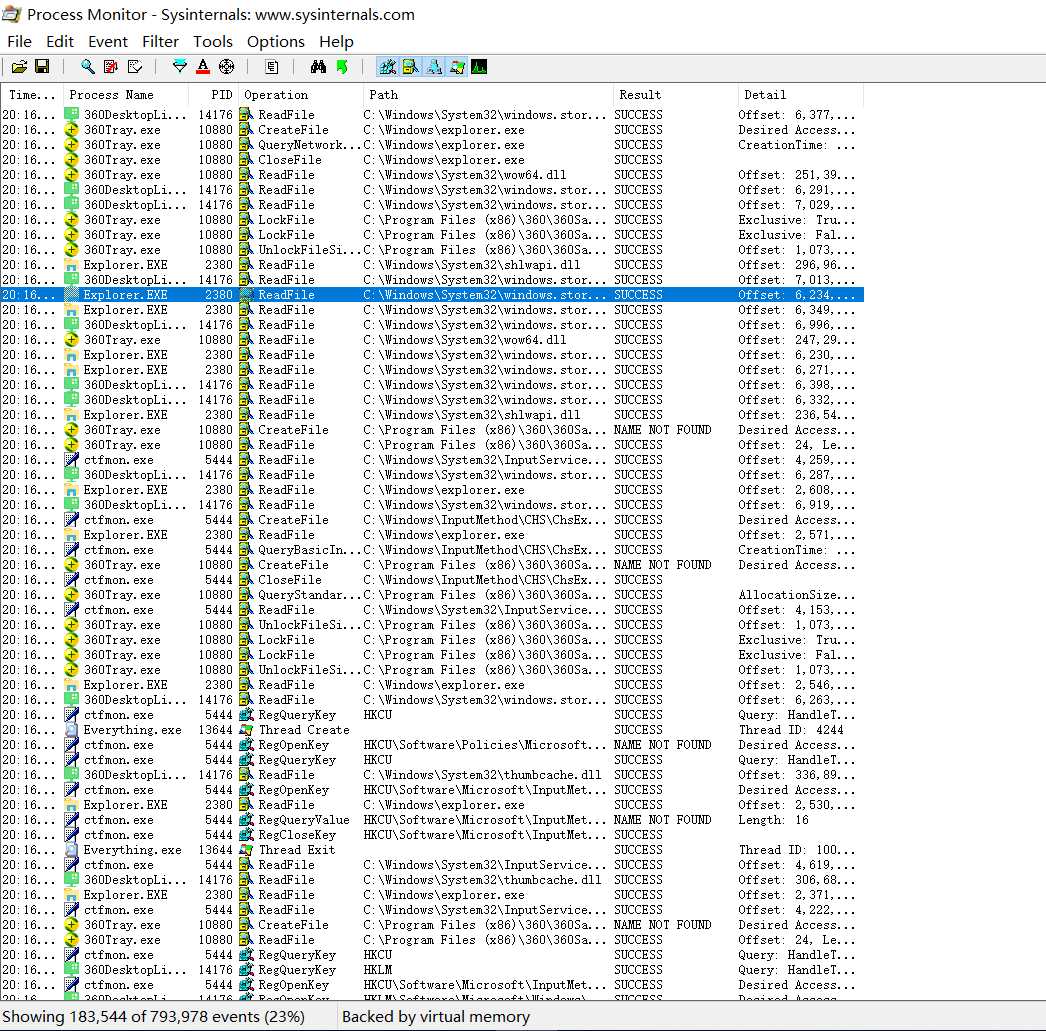The image size is (1046, 1031).
Task: Click the Detail column header
Action: tap(801, 95)
